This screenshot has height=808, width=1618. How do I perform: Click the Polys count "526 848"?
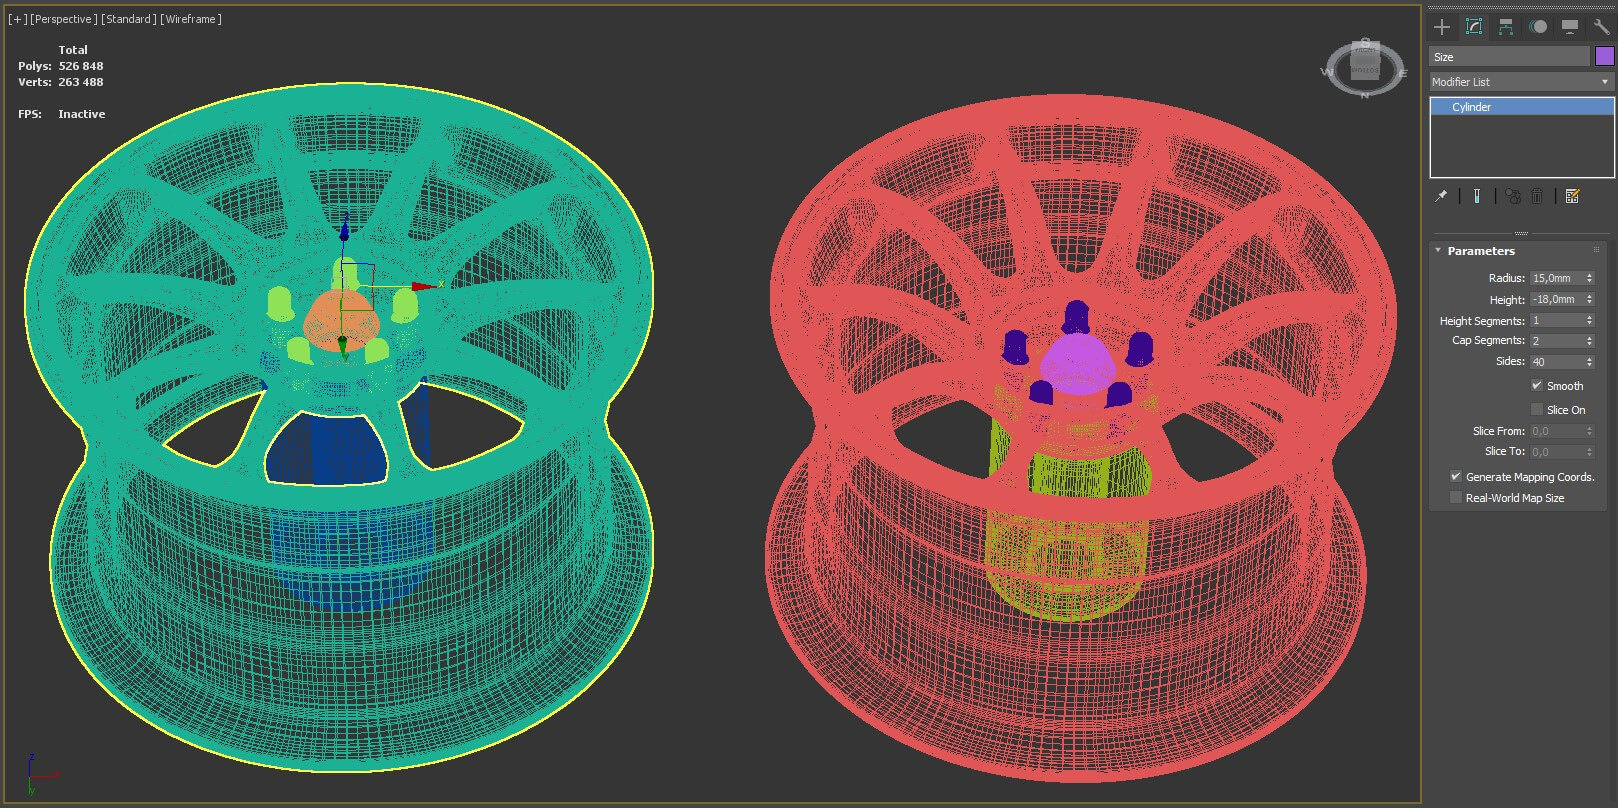pyautogui.click(x=81, y=66)
